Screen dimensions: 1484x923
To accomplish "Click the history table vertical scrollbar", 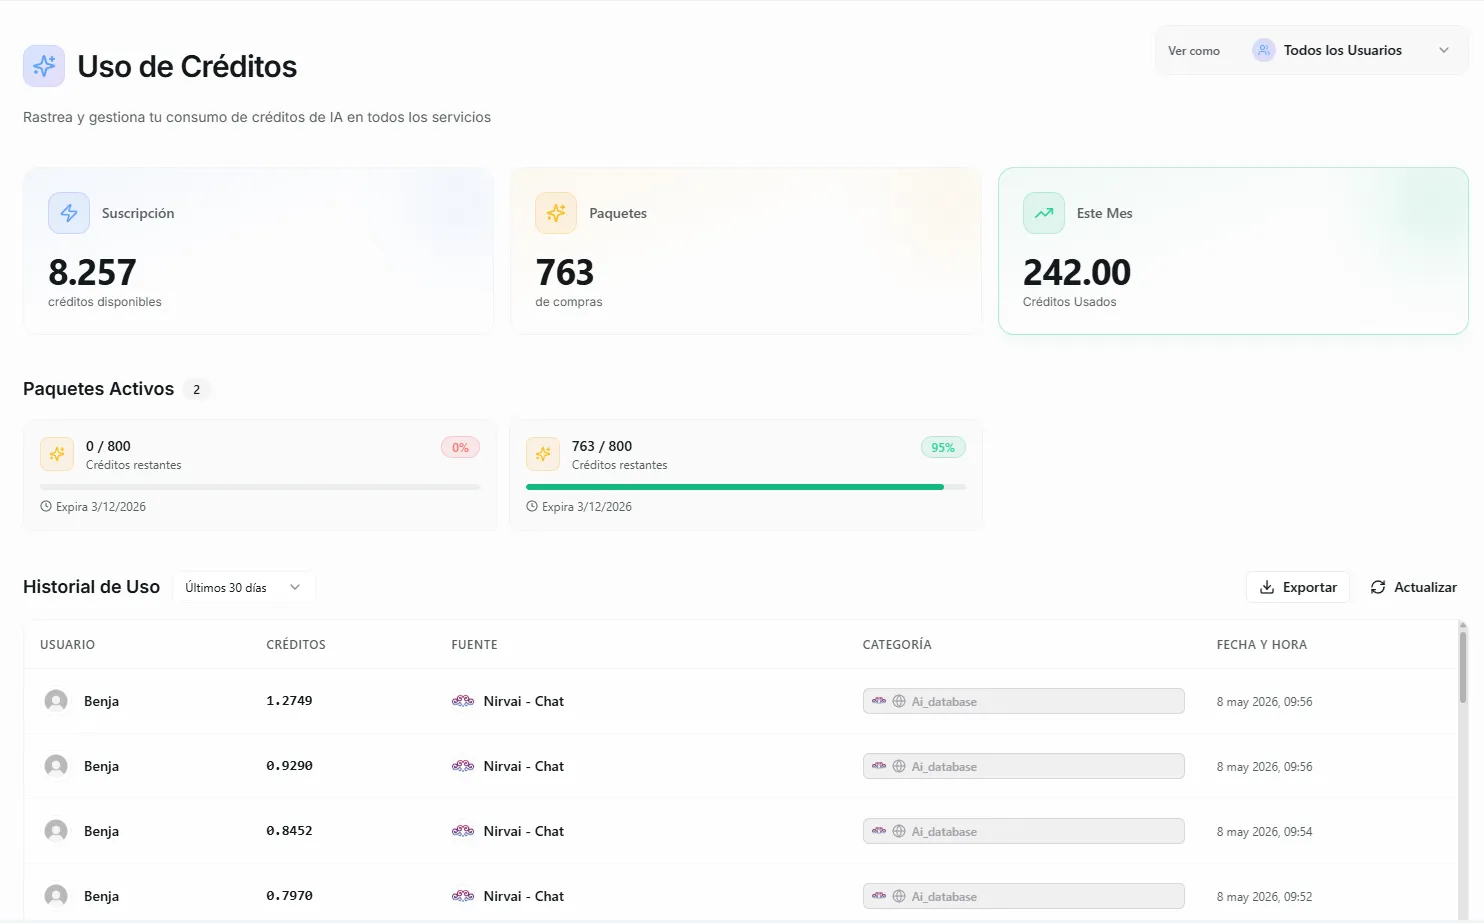I will (1463, 665).
